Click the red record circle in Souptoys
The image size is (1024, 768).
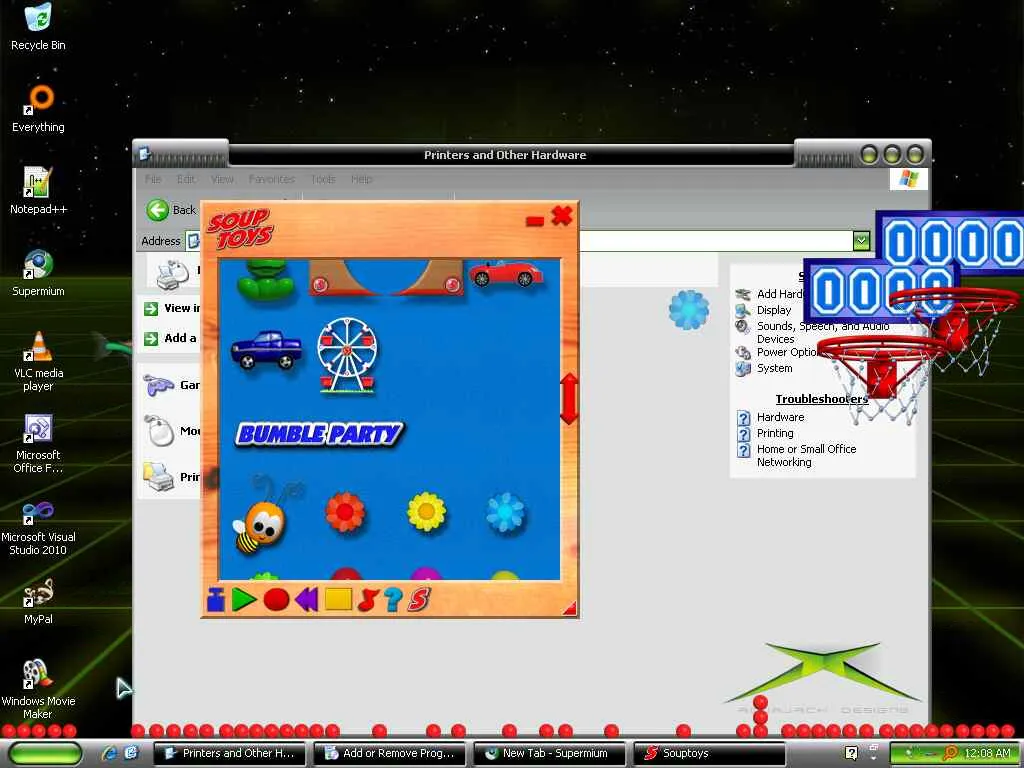tap(276, 599)
